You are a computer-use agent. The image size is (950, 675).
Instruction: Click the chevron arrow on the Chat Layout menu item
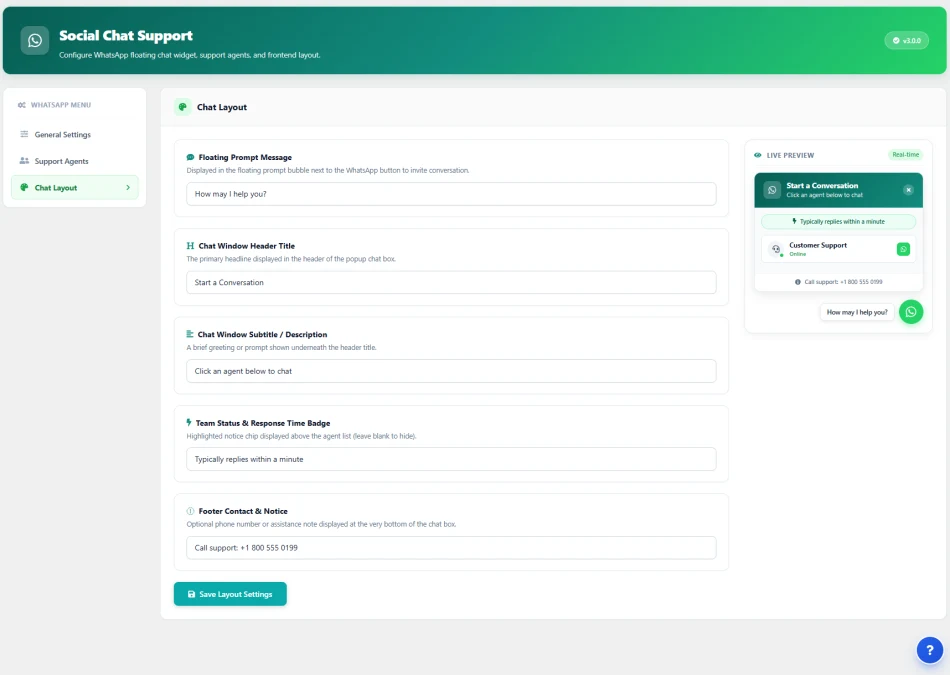(x=128, y=188)
